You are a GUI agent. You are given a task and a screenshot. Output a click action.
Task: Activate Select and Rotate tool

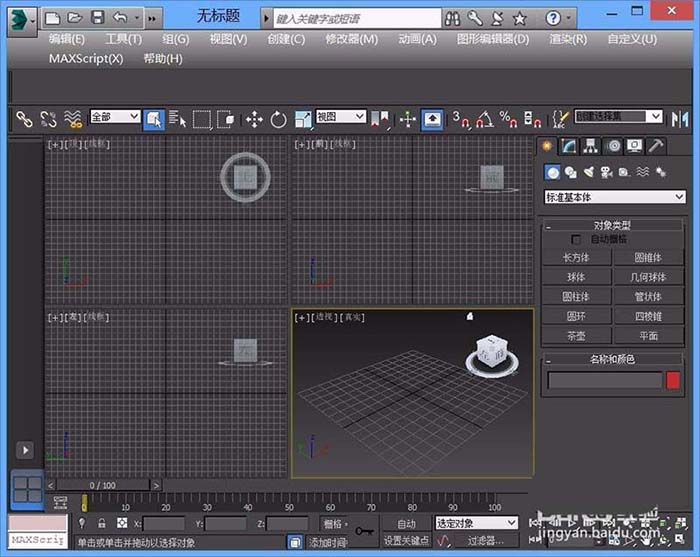279,120
